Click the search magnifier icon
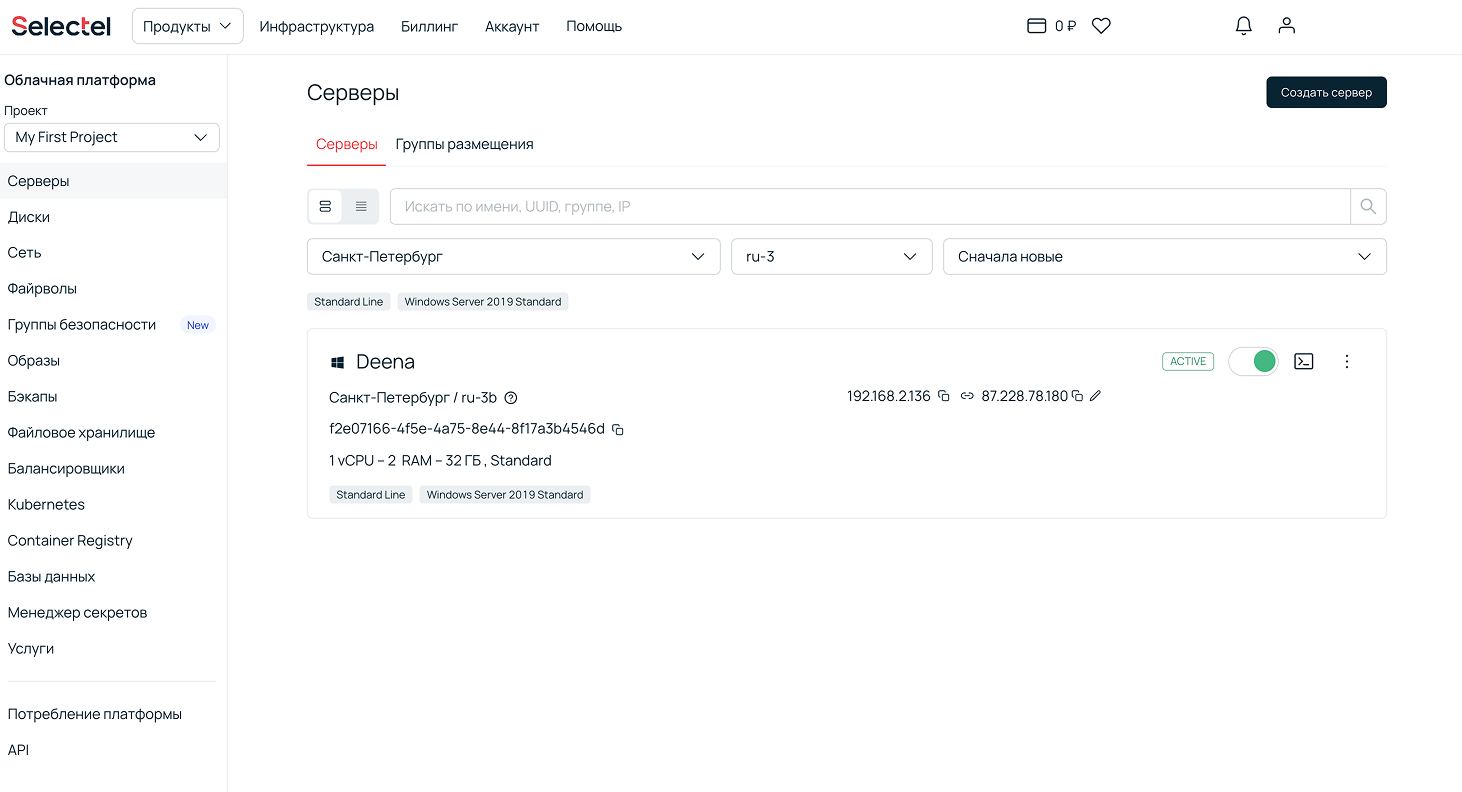 click(1368, 207)
